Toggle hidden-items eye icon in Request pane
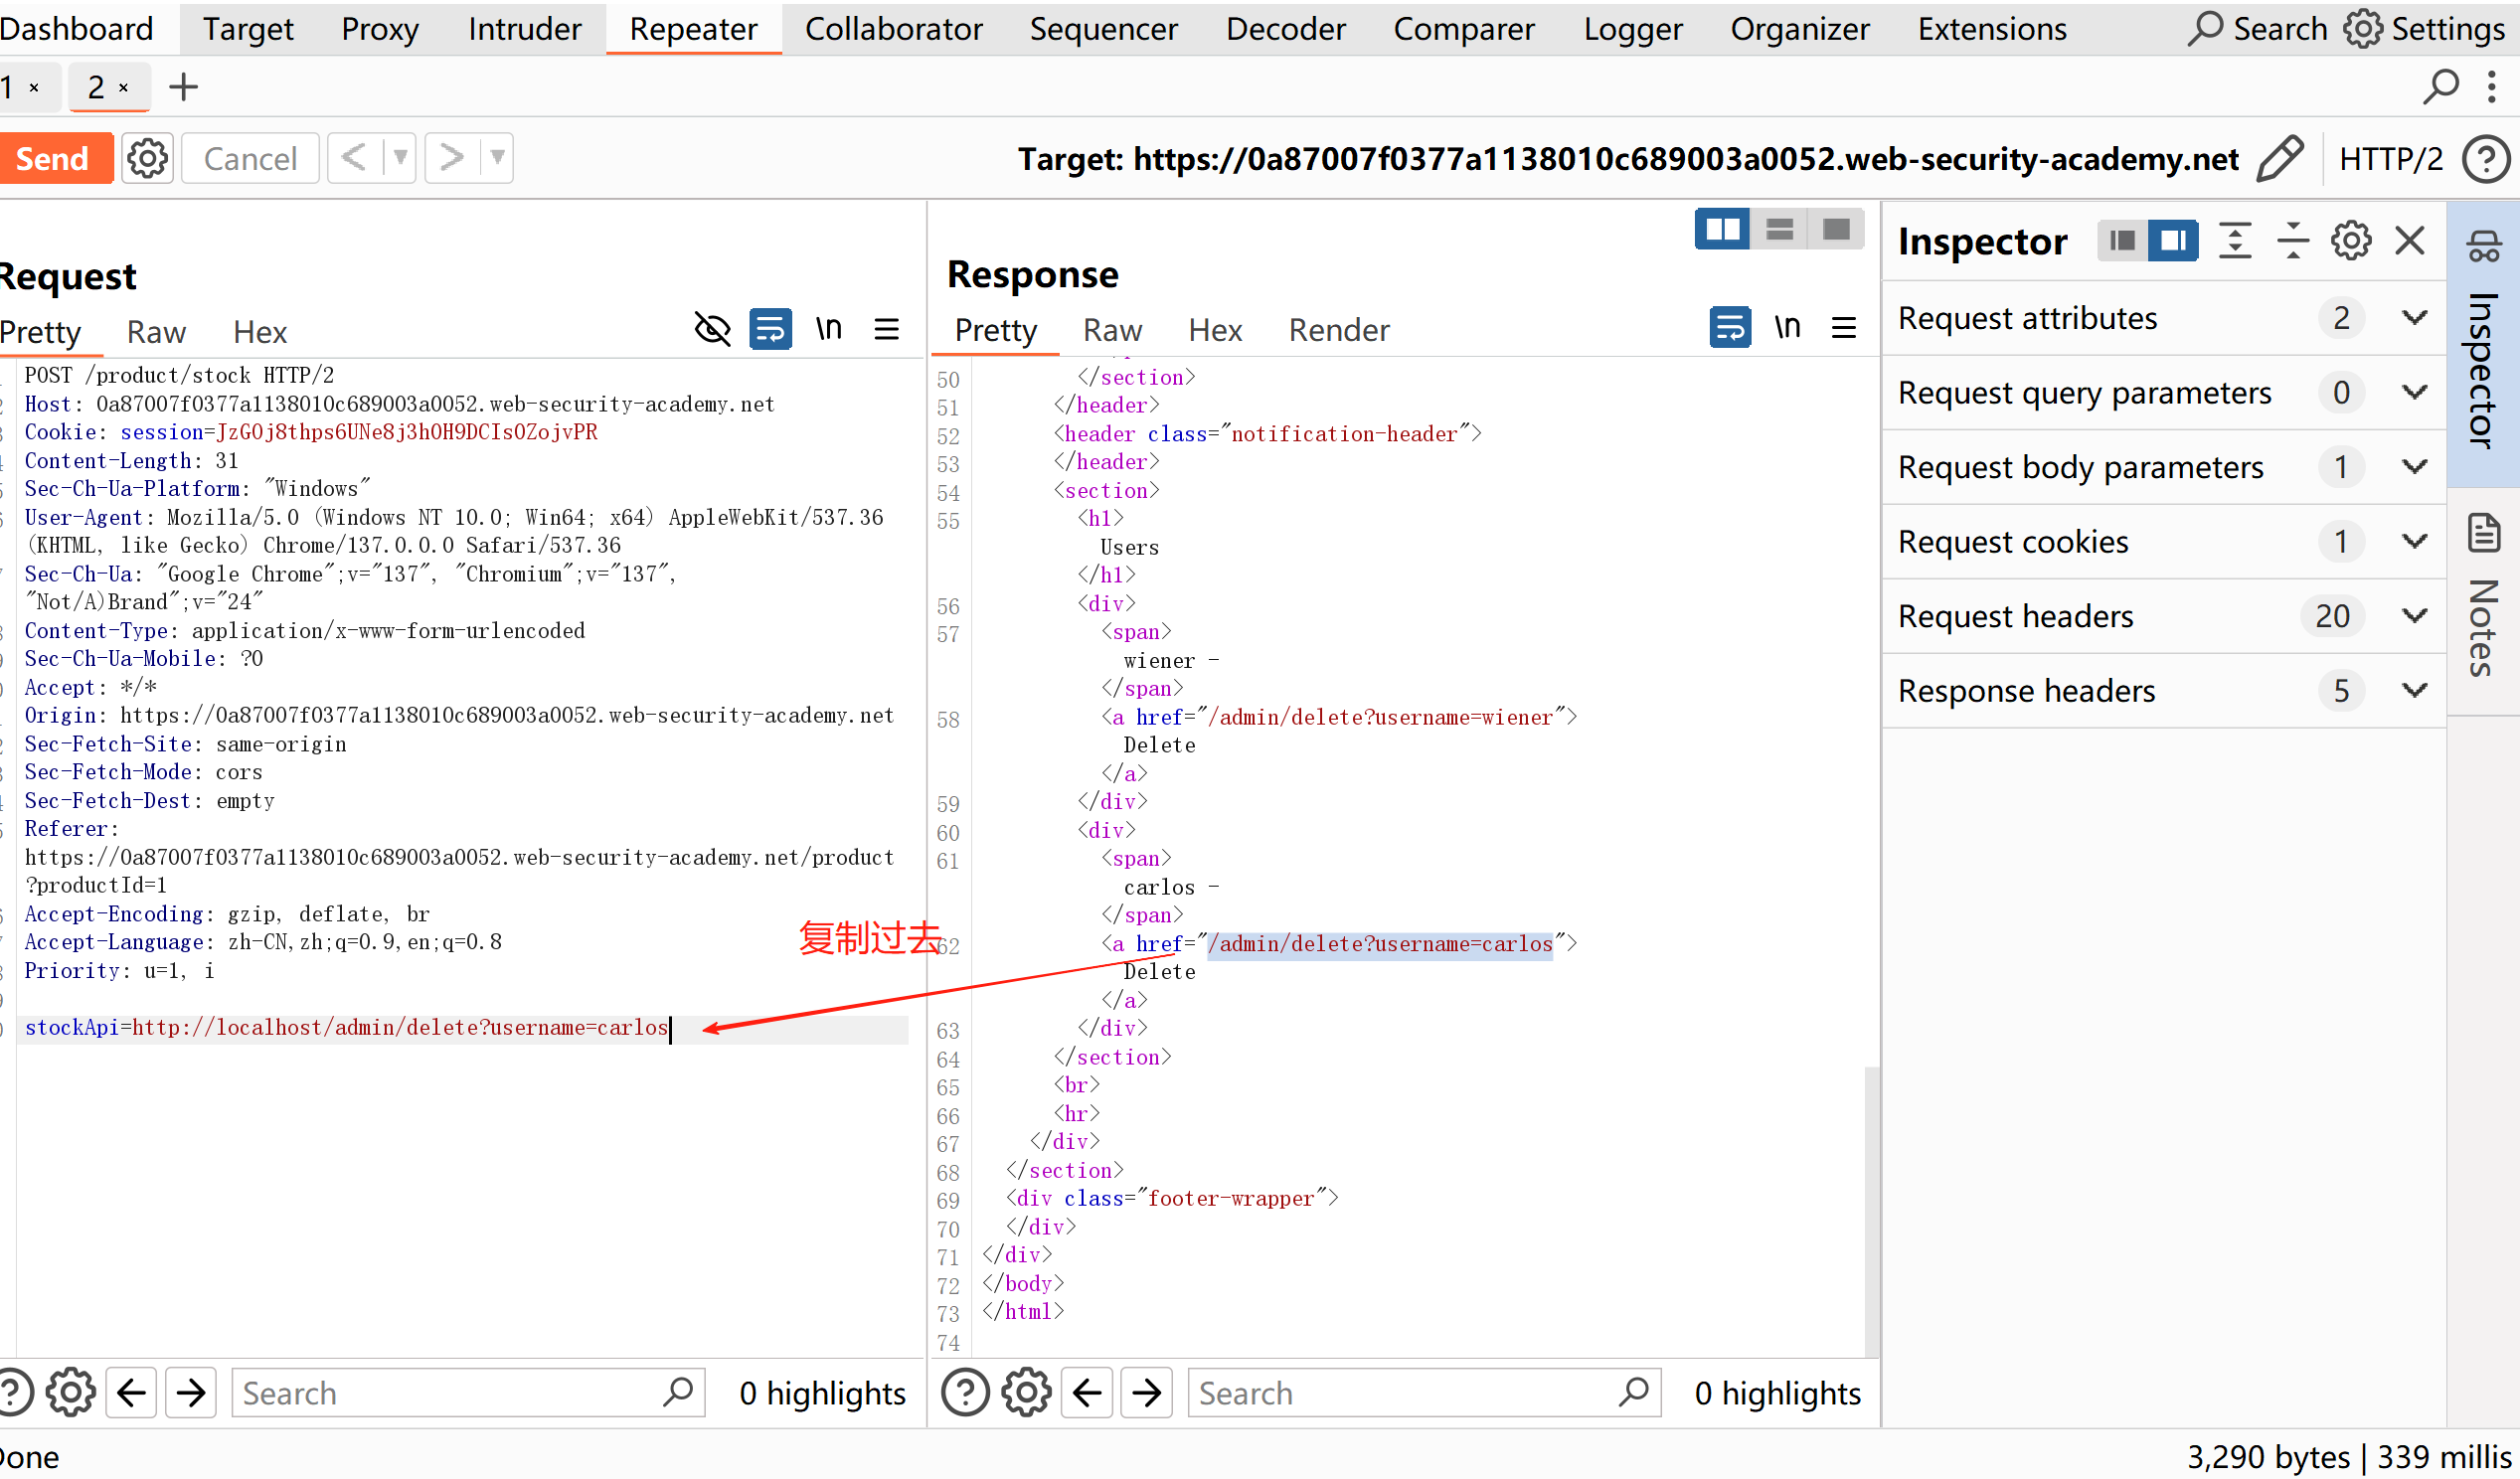This screenshot has height=1479, width=2520. pos(712,329)
